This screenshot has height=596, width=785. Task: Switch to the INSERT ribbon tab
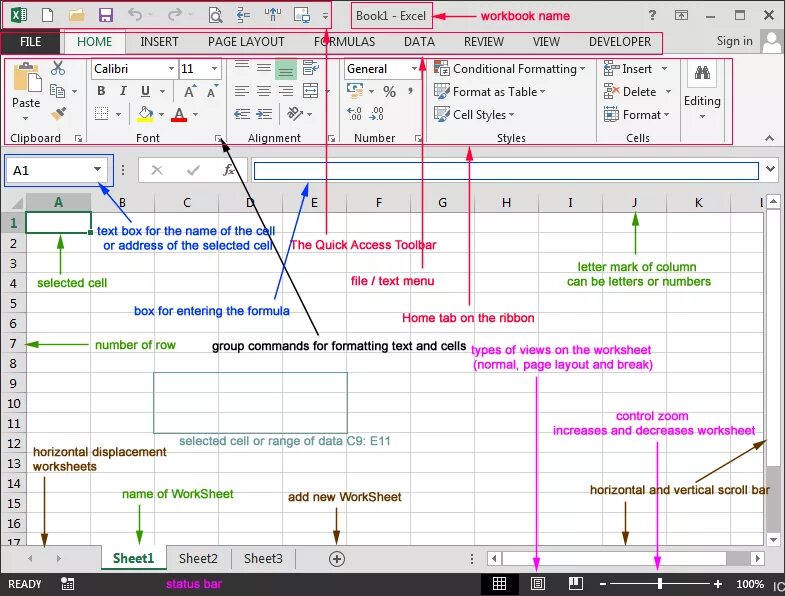(159, 42)
